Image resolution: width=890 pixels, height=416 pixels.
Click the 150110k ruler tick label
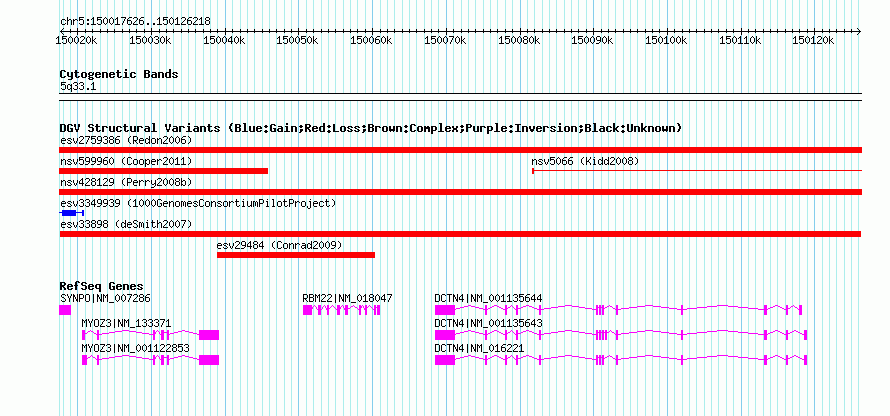[740, 40]
